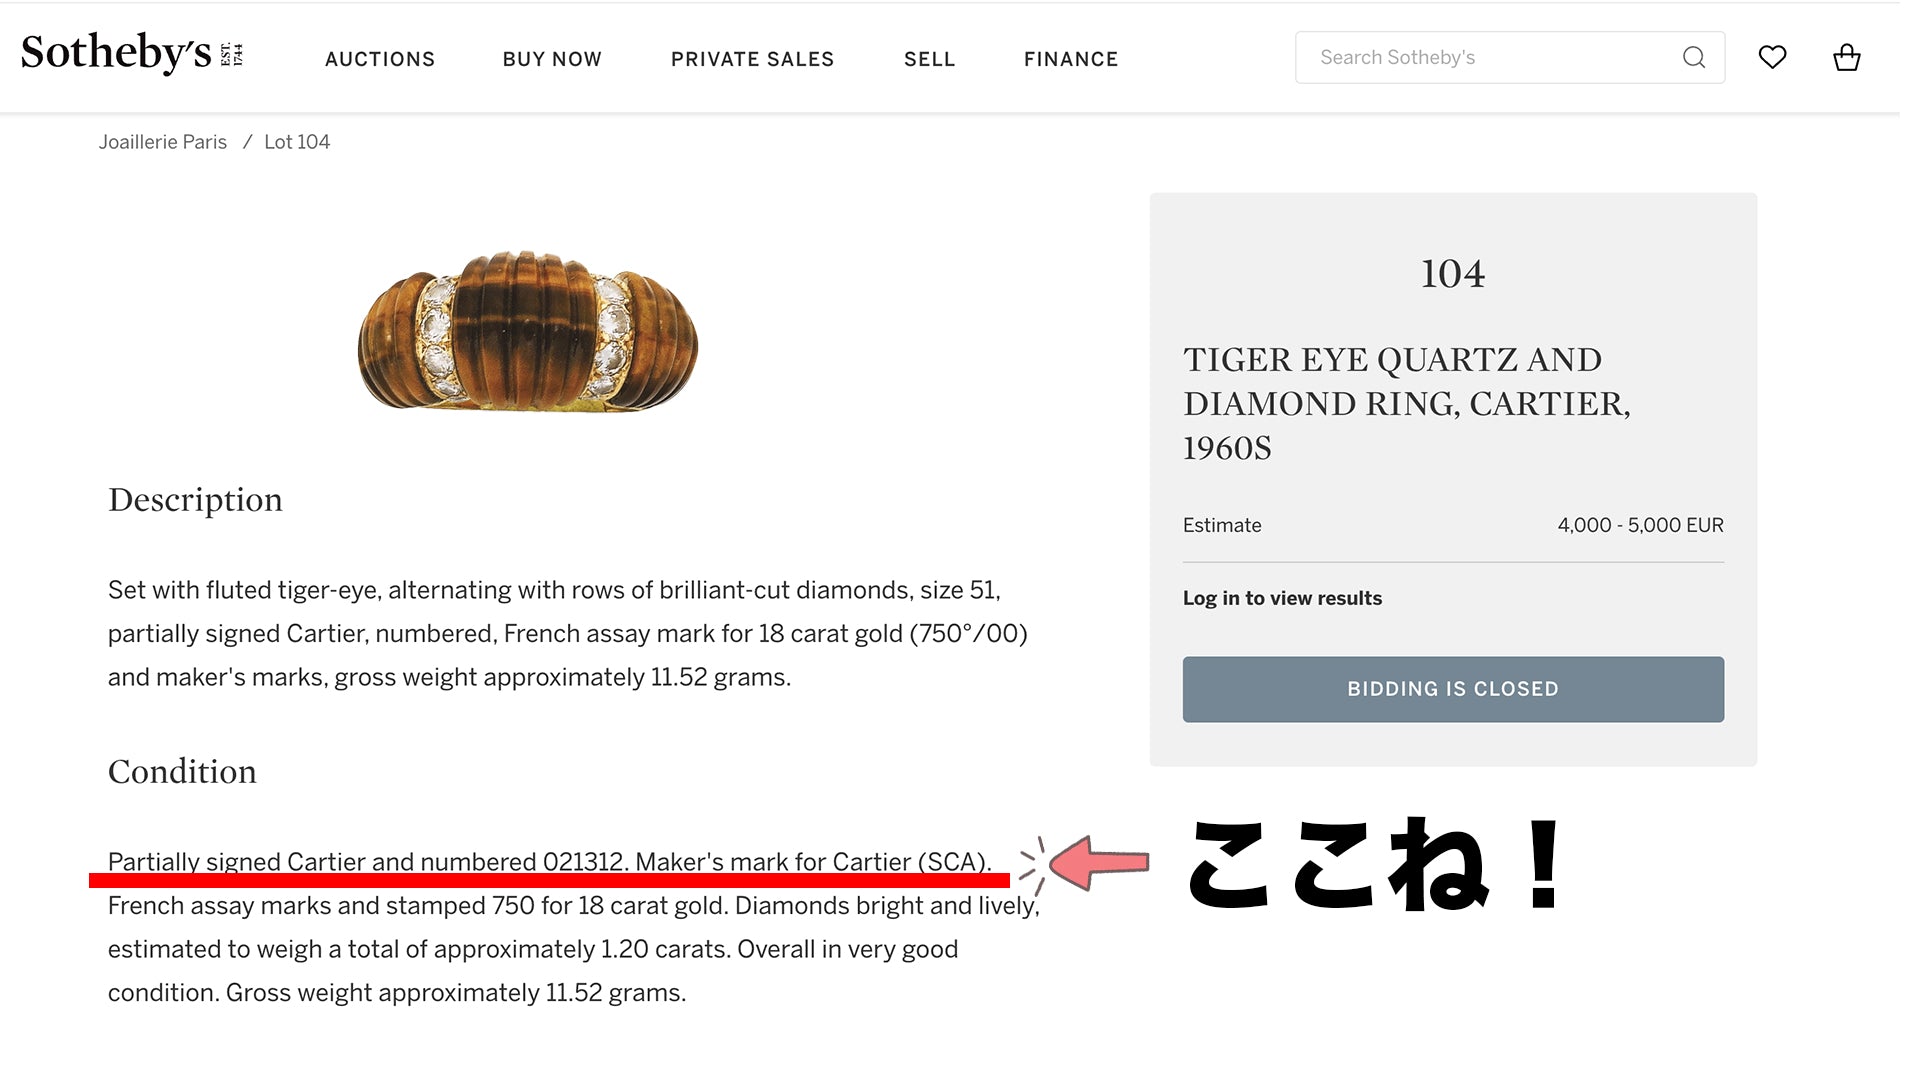Click the search magnifier icon
Viewport: 1920px width, 1080px height.
(1693, 58)
